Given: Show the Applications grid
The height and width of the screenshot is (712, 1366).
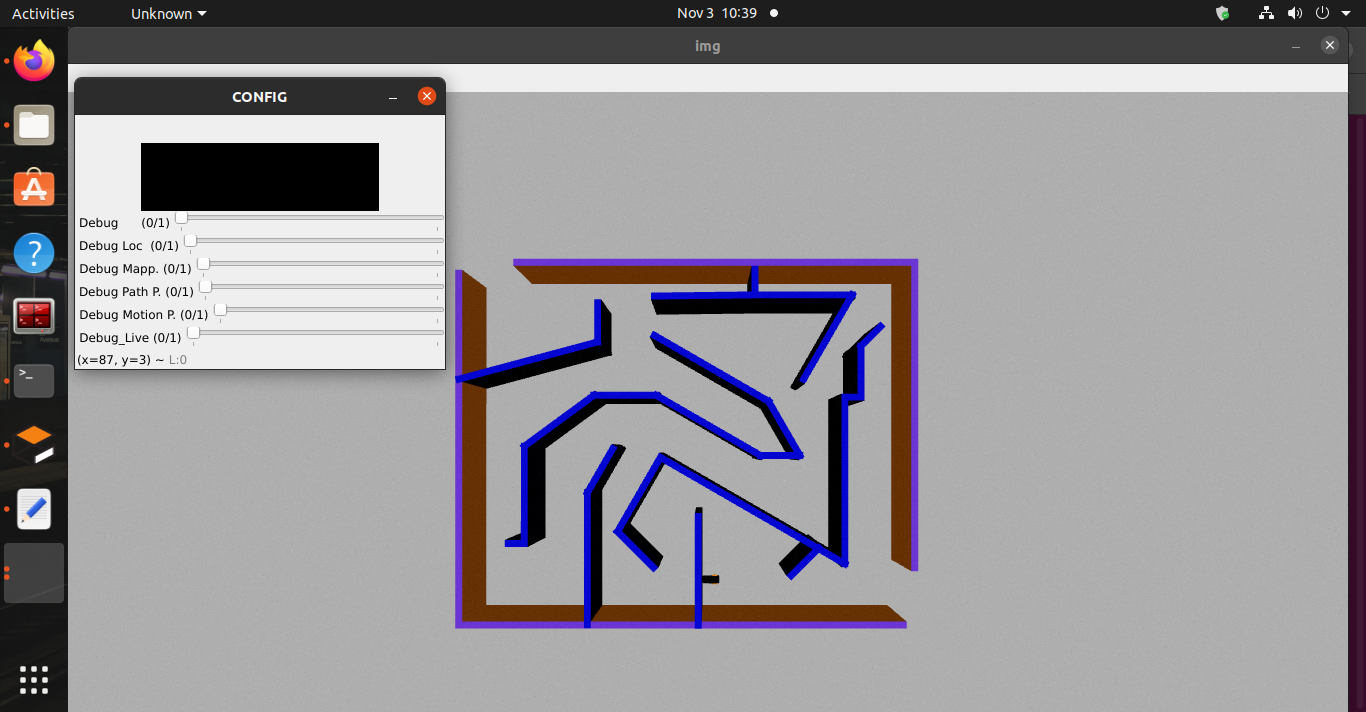Looking at the screenshot, I should [33, 680].
